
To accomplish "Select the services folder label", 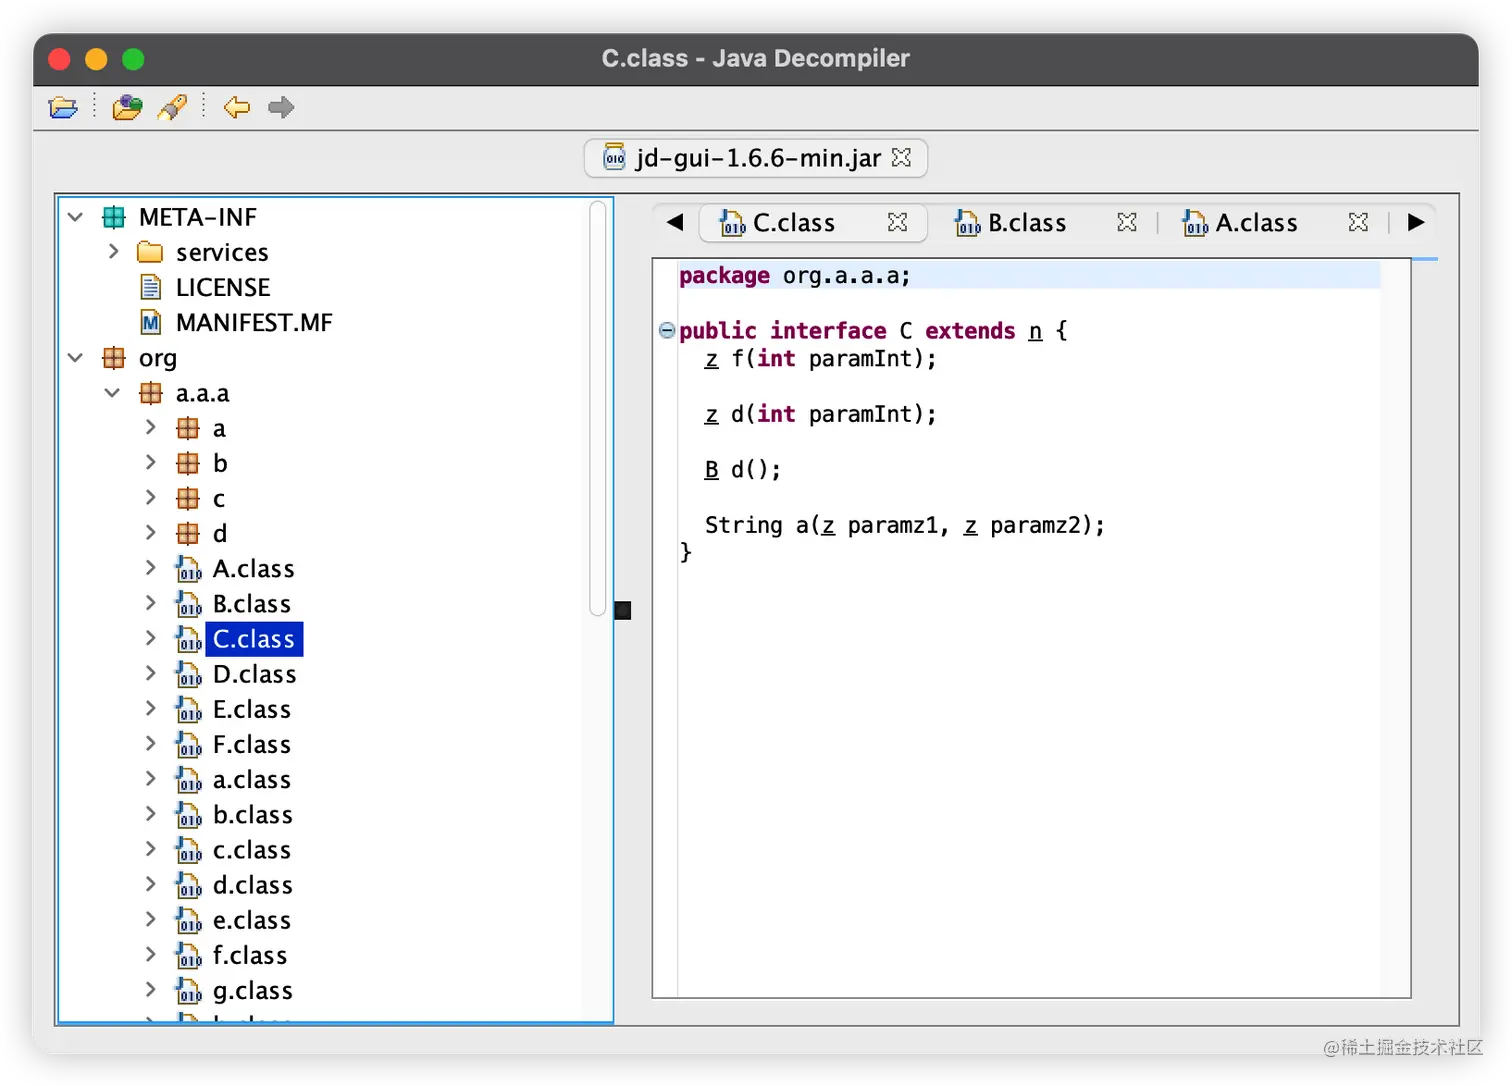I will click(x=222, y=252).
